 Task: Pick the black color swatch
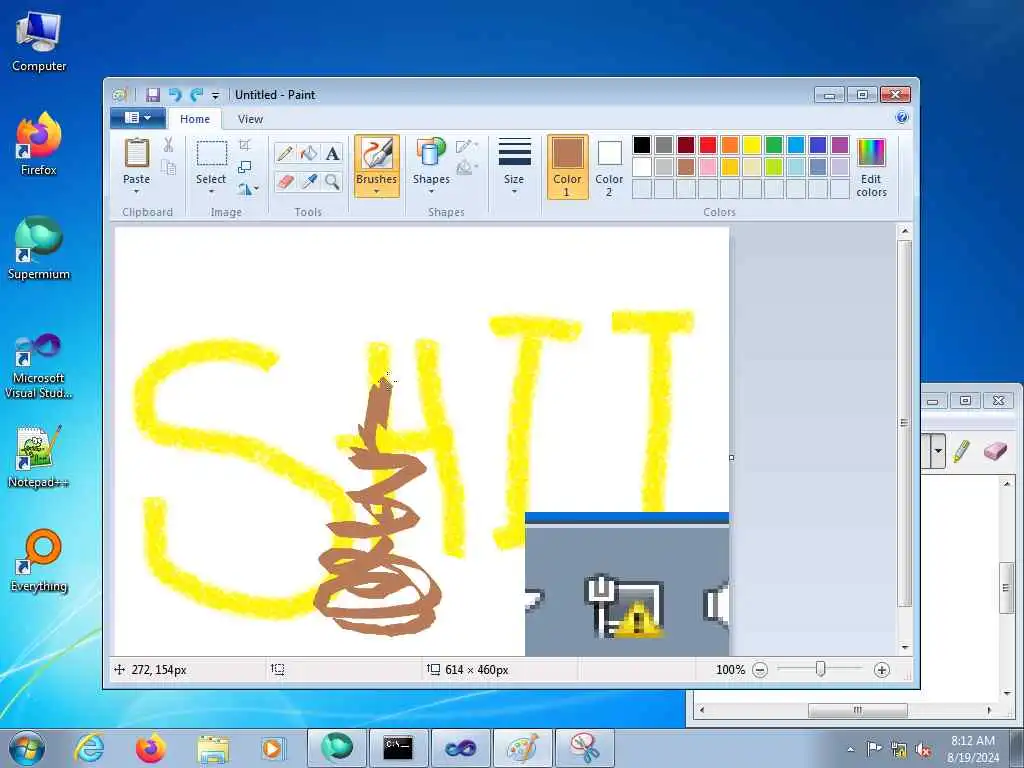[642, 145]
